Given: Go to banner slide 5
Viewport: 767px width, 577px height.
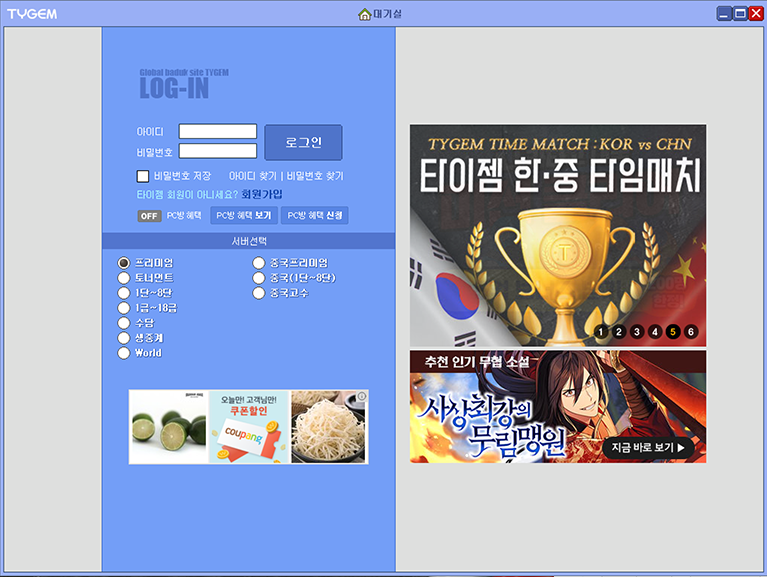Looking at the screenshot, I should pyautogui.click(x=673, y=332).
